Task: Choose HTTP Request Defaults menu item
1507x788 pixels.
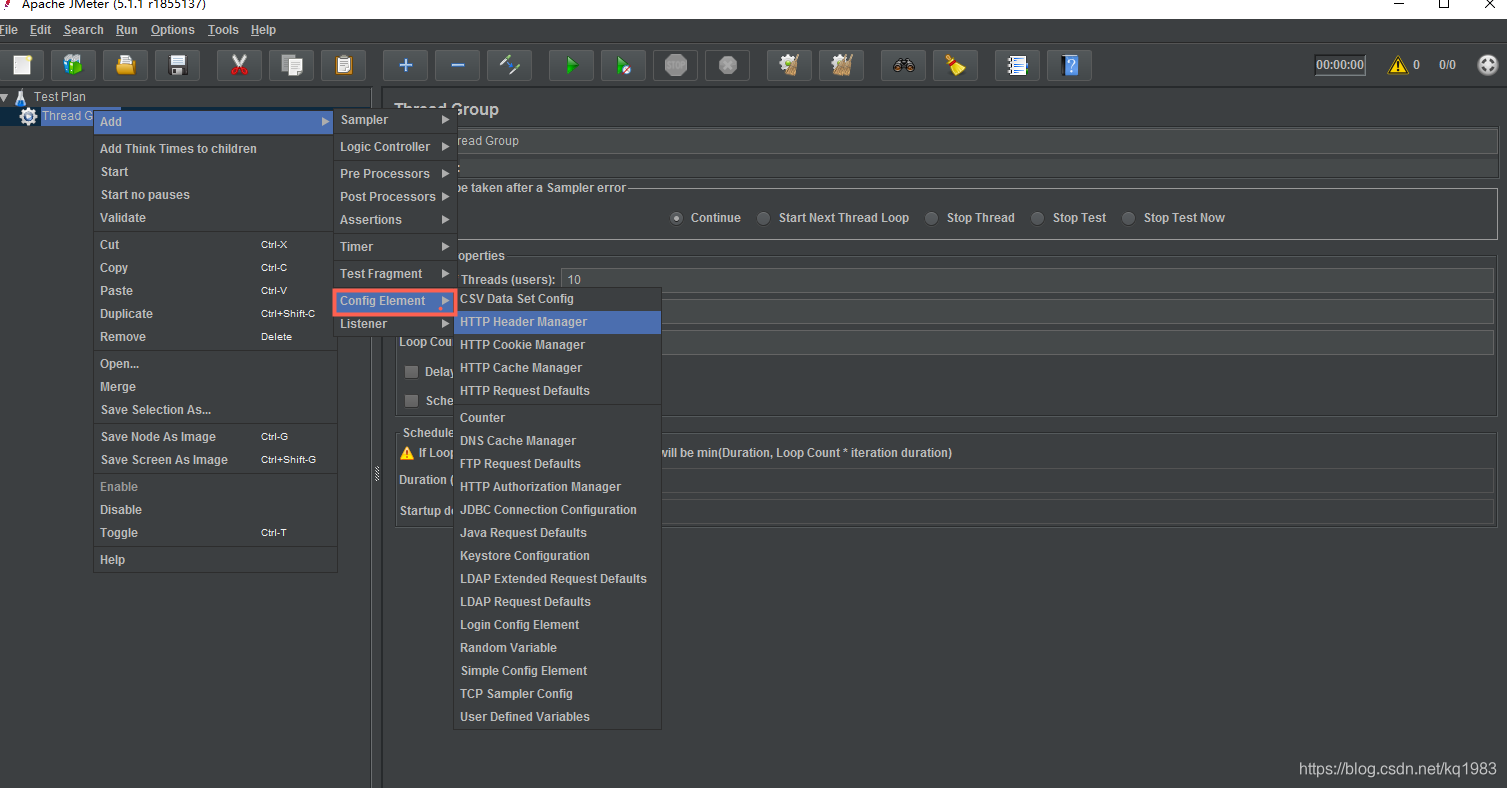Action: click(x=557, y=391)
